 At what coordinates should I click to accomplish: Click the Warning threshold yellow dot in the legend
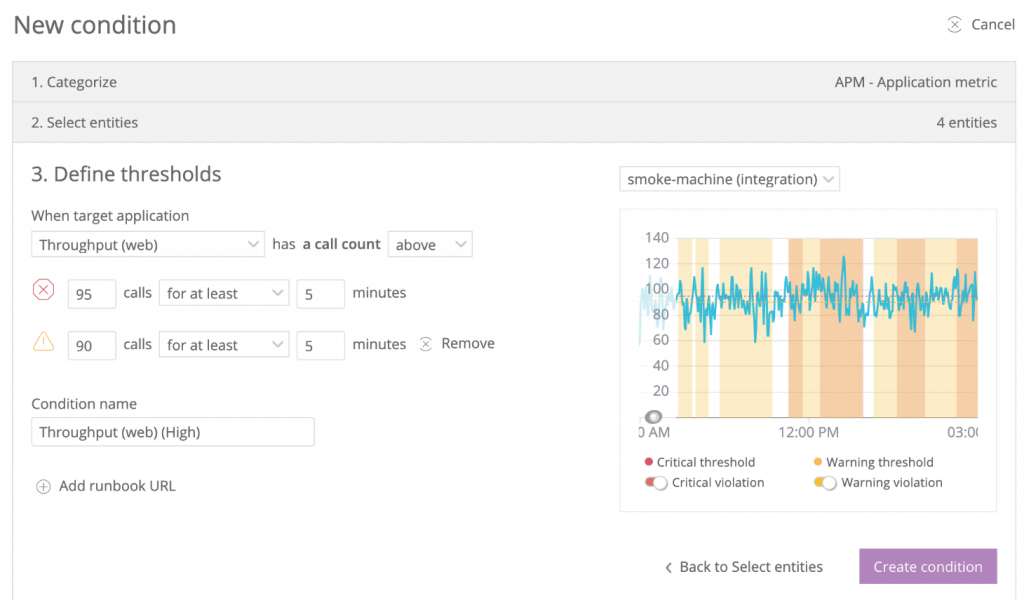click(x=820, y=462)
